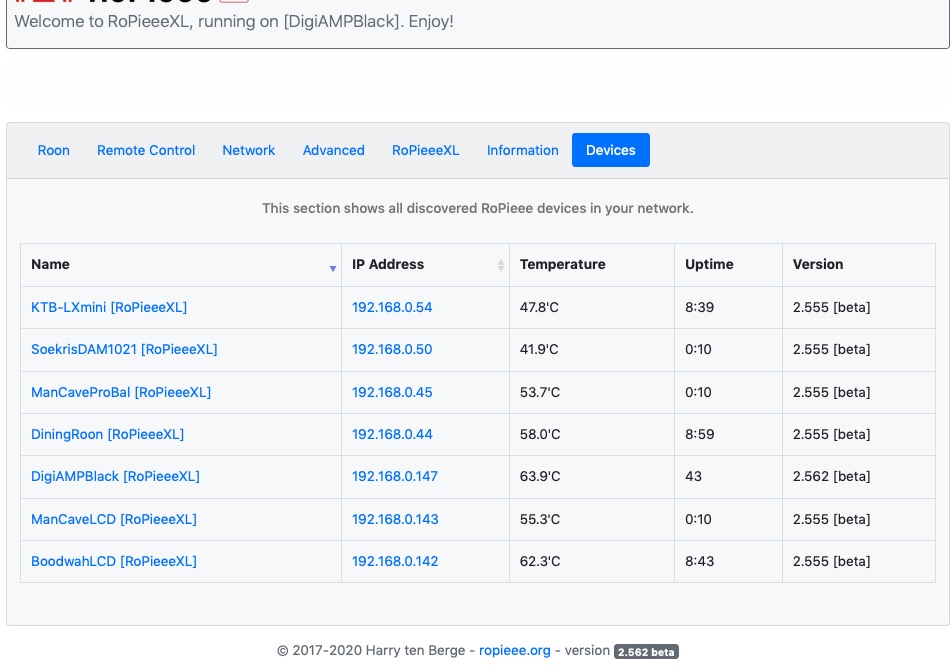Click the Name column header

coord(181,265)
